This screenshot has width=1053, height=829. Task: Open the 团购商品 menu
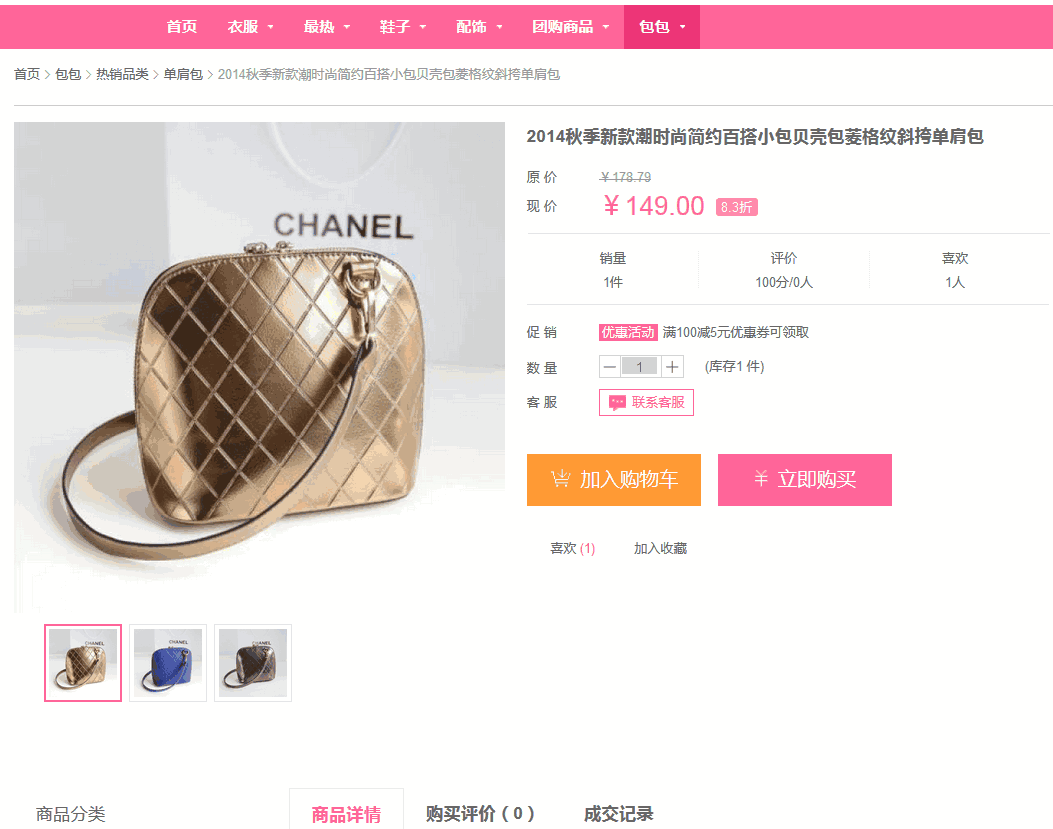pyautogui.click(x=570, y=27)
